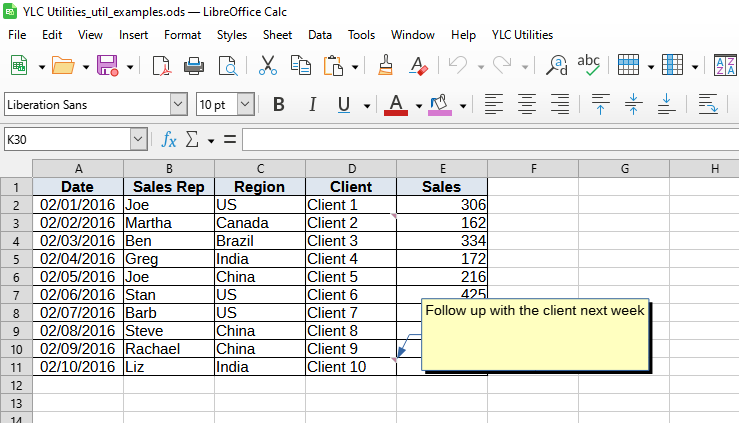739x423 pixels.
Task: Open the font size dropdown
Action: coord(246,104)
